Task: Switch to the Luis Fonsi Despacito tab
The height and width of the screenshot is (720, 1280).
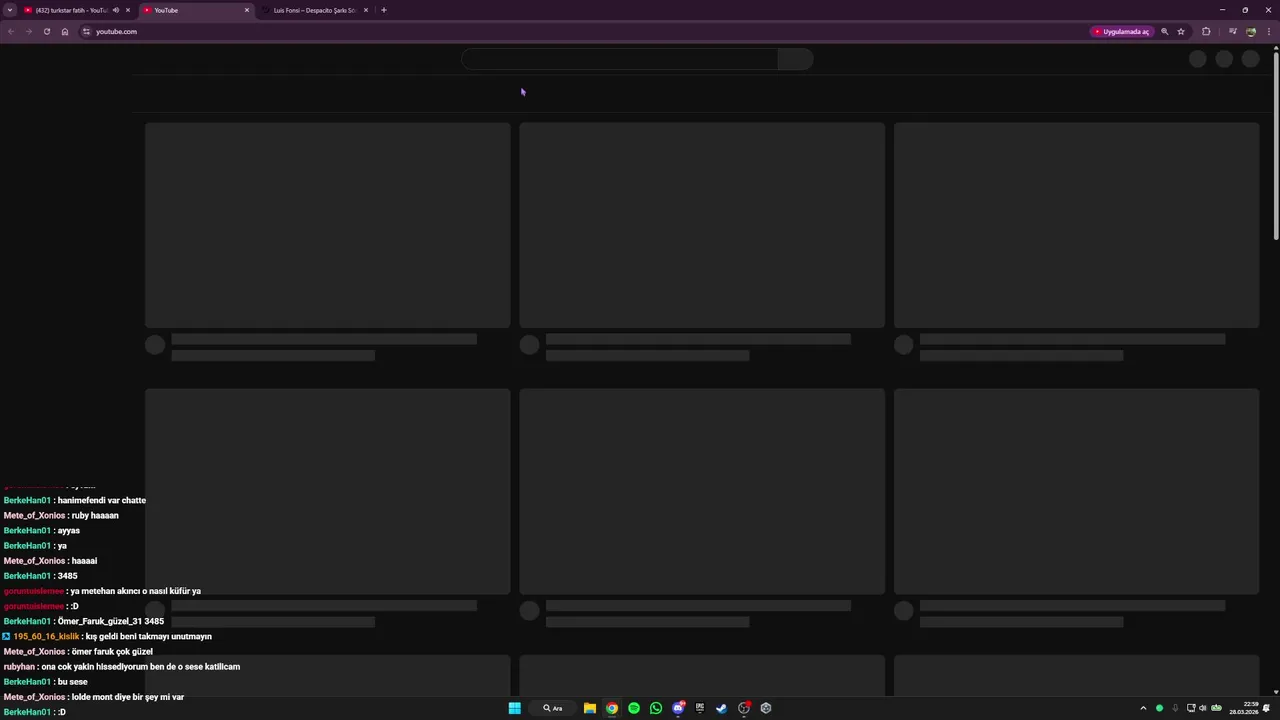Action: [x=314, y=10]
